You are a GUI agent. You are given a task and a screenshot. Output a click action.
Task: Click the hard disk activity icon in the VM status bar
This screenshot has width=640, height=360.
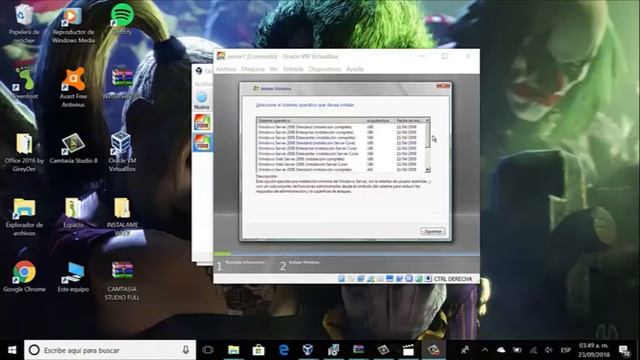click(x=341, y=279)
